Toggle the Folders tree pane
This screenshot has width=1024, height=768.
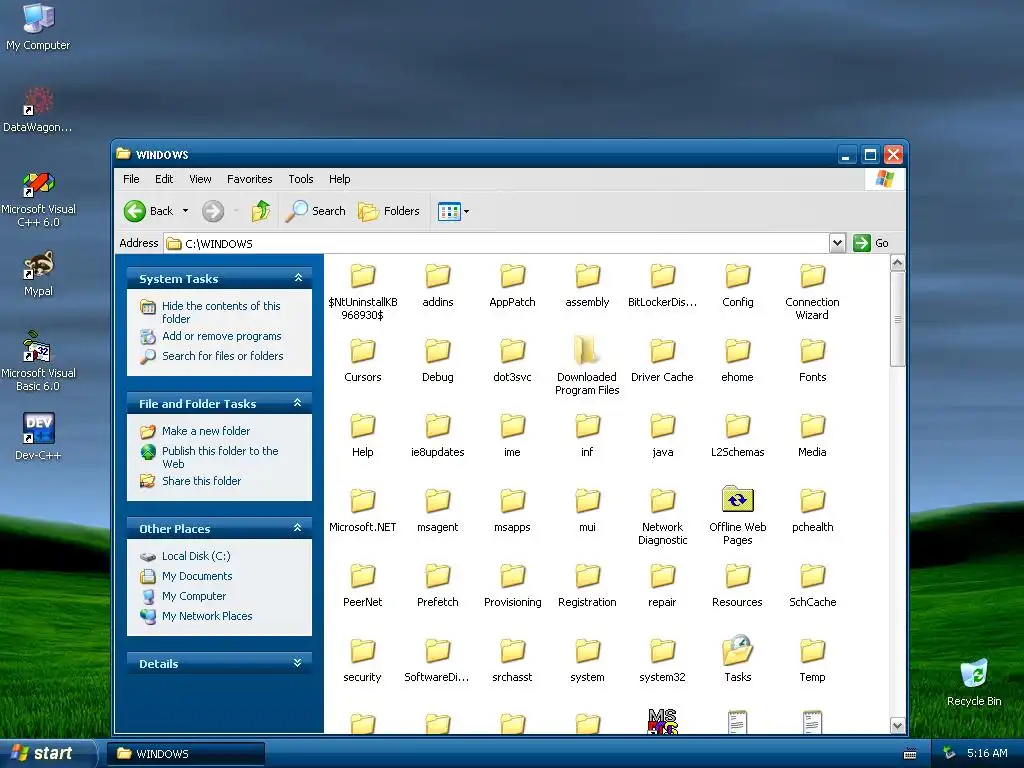click(x=389, y=211)
